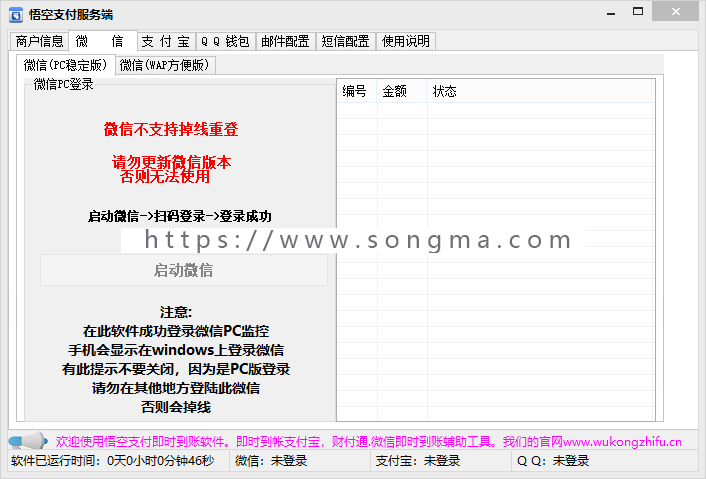Open the 短信配置 tab
Viewport: 706px width, 479px height.
[345, 41]
